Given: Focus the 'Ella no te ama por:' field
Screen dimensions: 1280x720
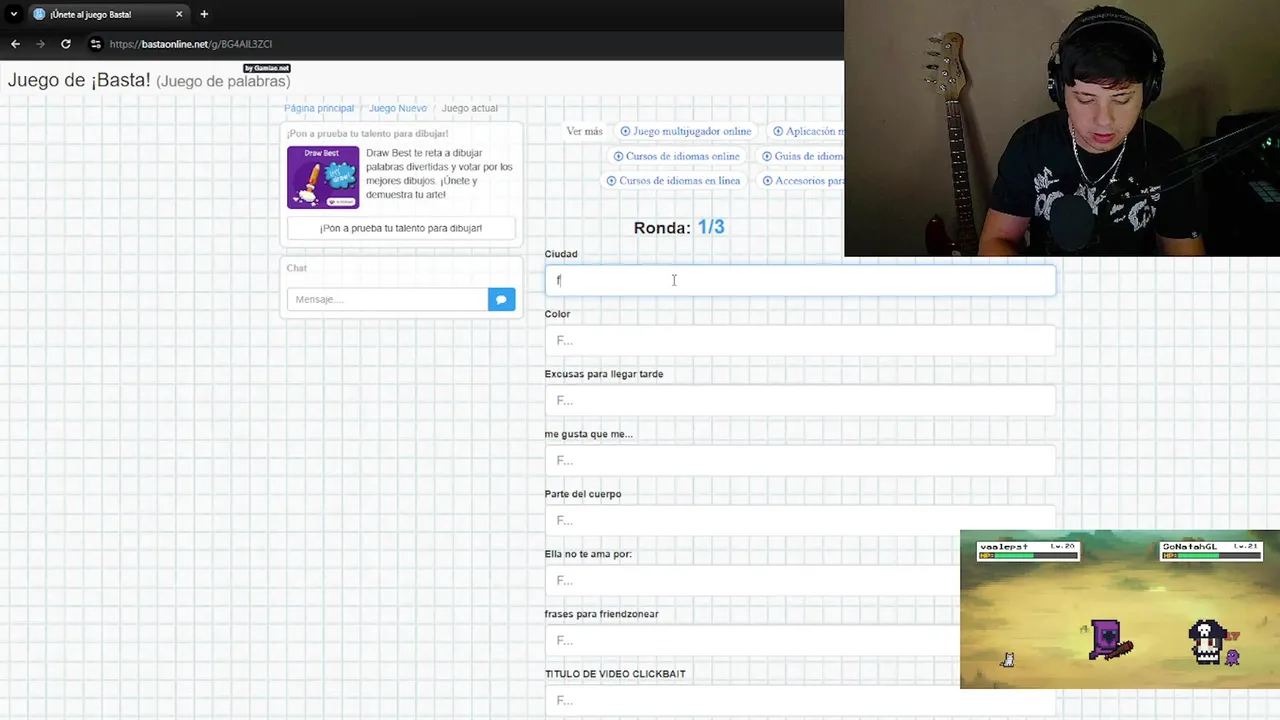Looking at the screenshot, I should coord(752,580).
